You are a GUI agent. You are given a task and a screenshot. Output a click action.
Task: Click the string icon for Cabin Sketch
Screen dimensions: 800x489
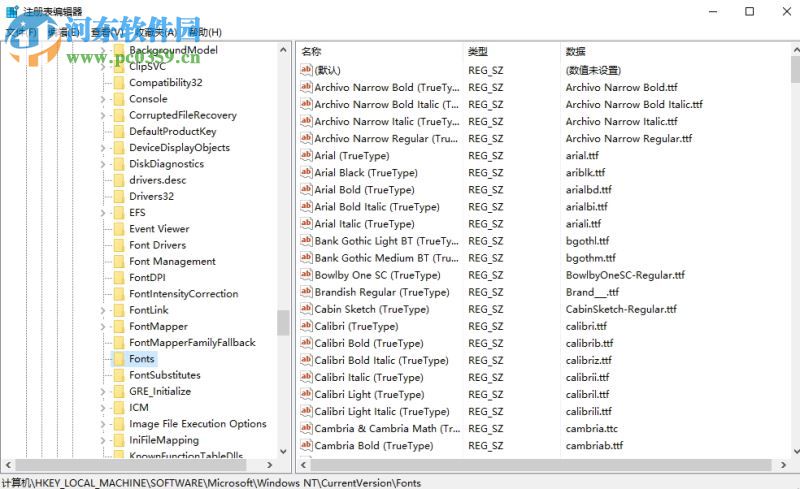click(x=306, y=309)
